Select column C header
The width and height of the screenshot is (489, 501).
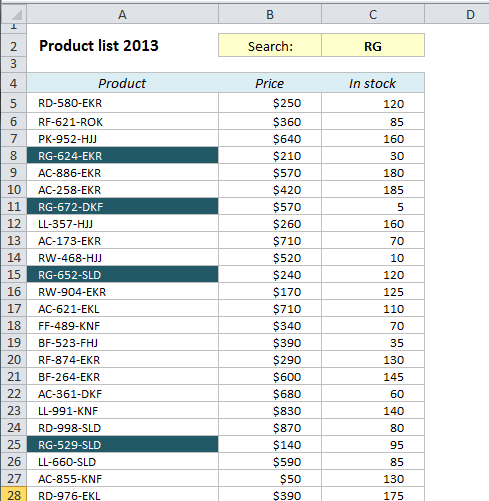(x=373, y=14)
